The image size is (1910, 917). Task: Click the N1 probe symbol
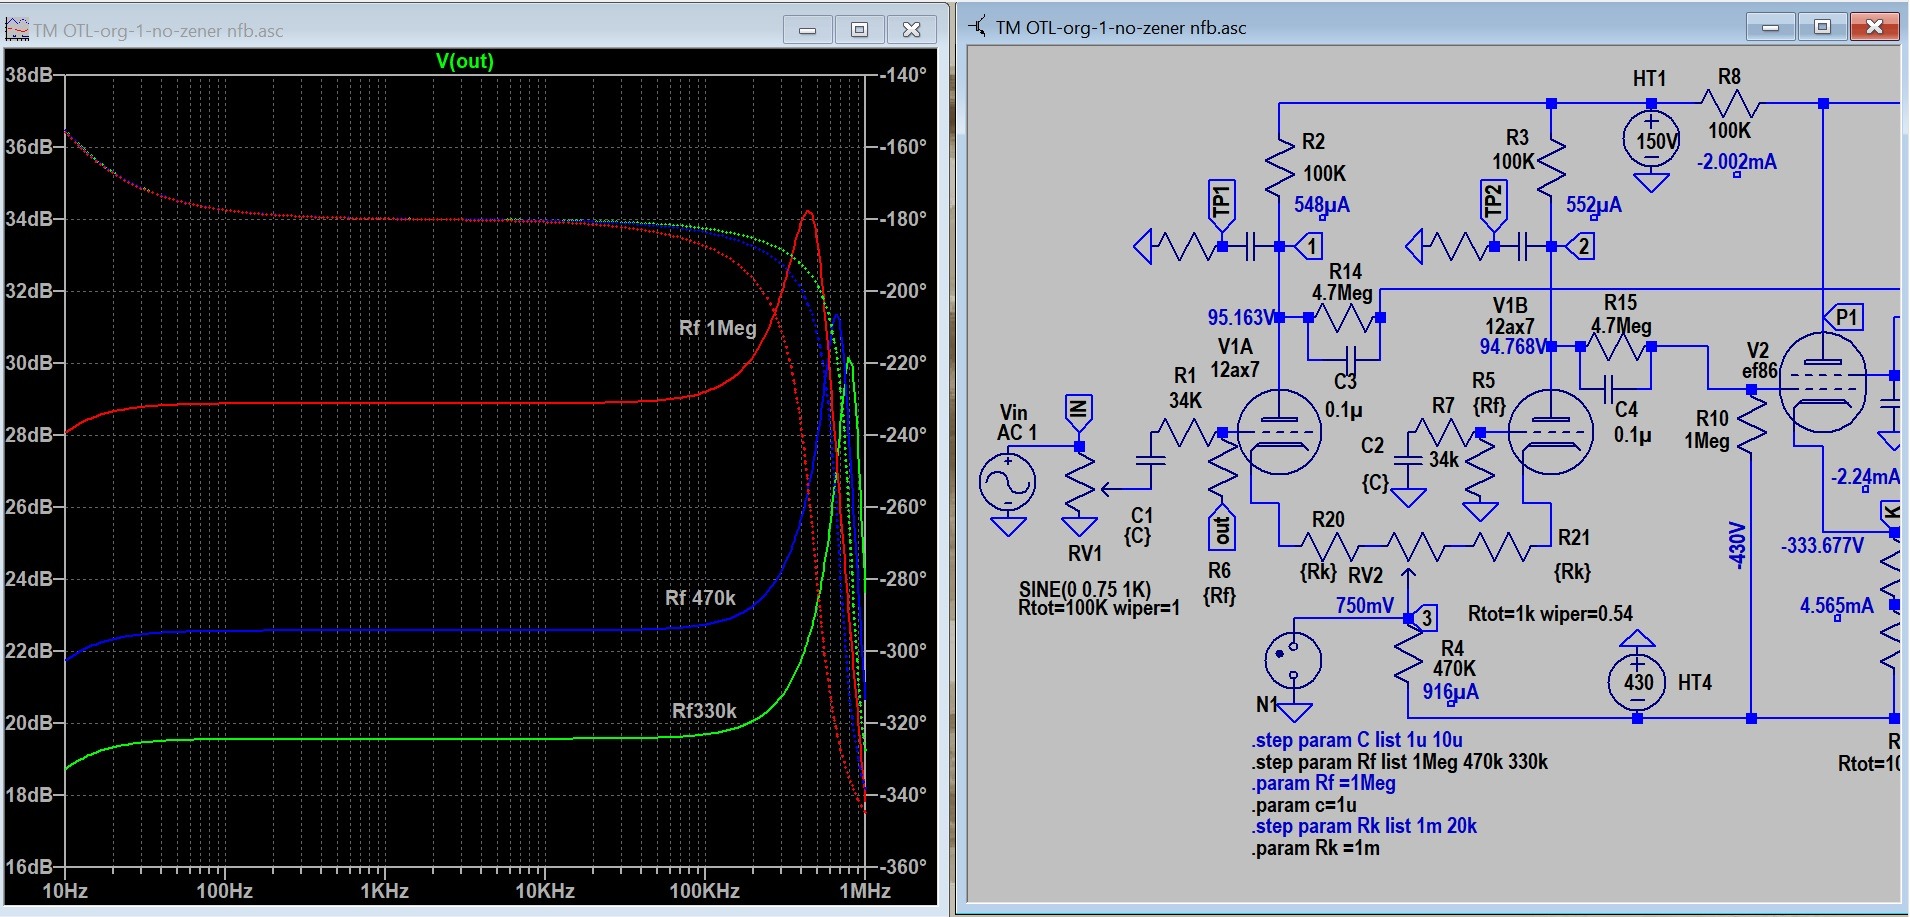1293,660
